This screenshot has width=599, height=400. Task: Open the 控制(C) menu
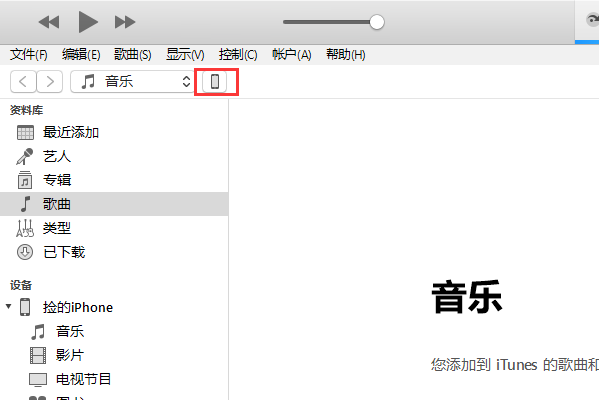coord(238,55)
